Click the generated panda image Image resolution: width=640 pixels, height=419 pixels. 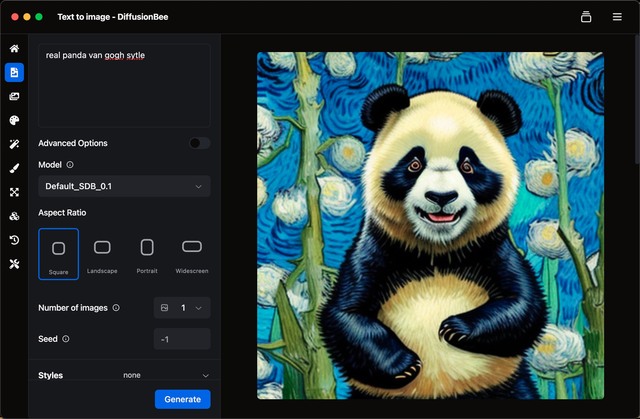(x=431, y=225)
